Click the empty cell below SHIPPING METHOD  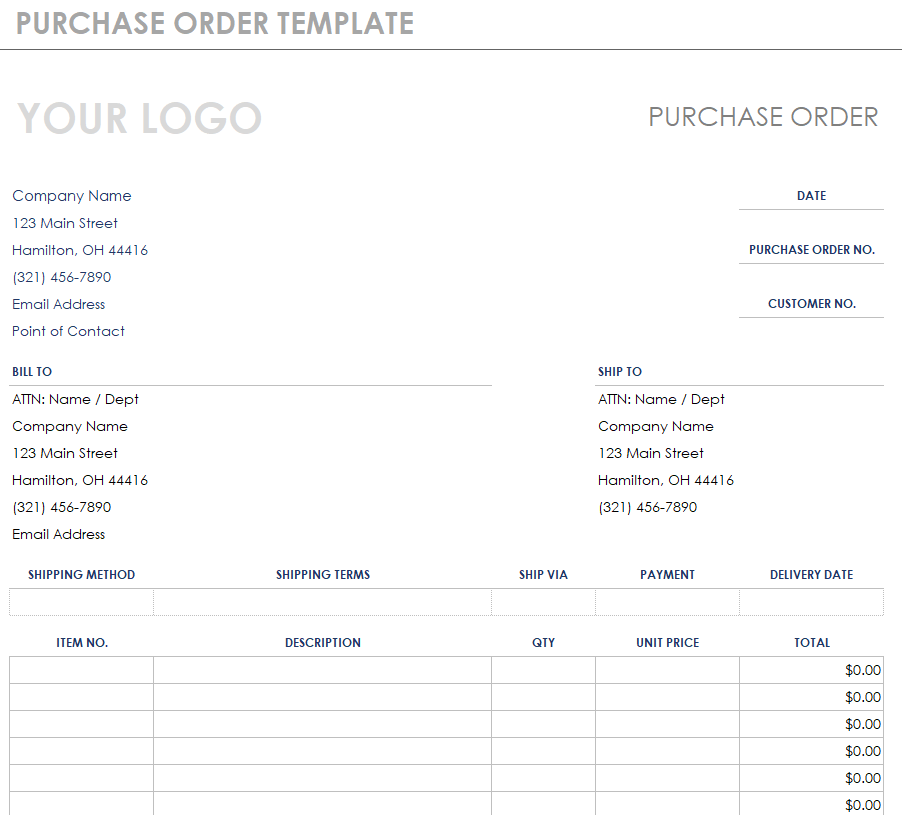82,602
